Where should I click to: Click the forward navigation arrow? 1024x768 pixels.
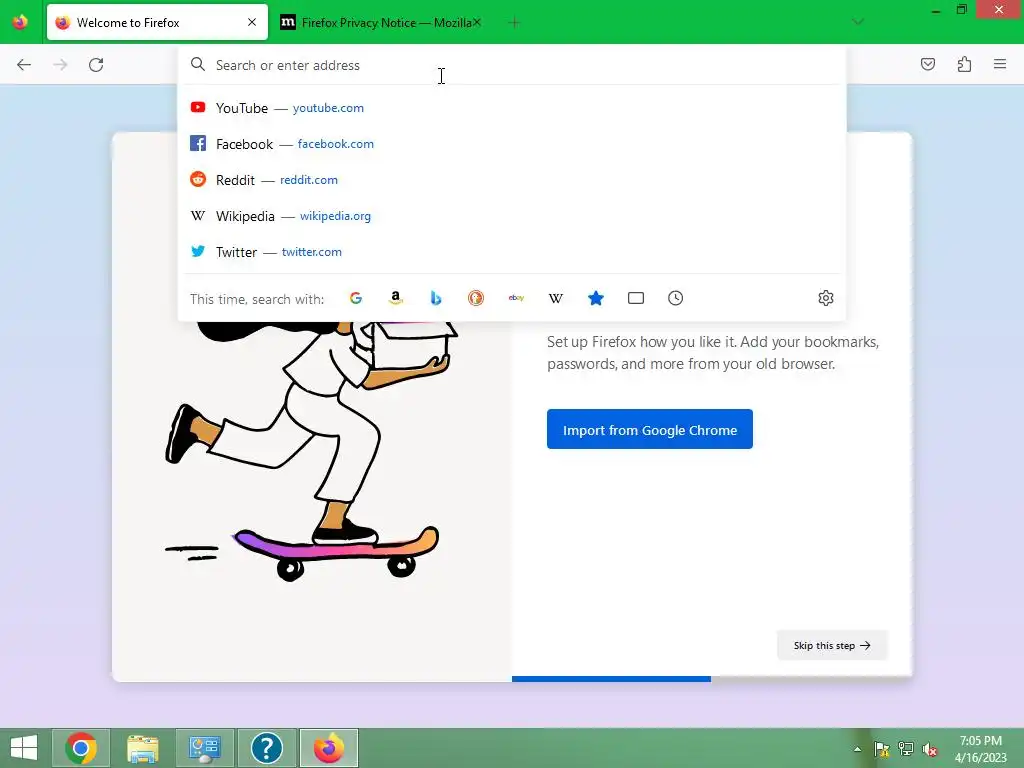(60, 65)
